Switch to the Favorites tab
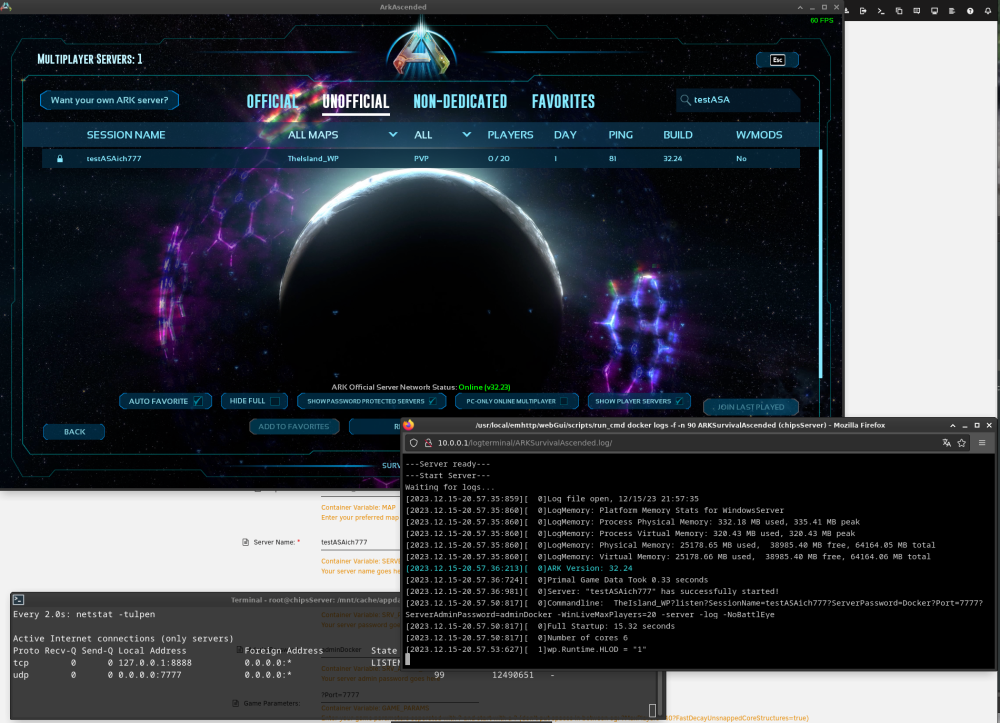 [563, 101]
